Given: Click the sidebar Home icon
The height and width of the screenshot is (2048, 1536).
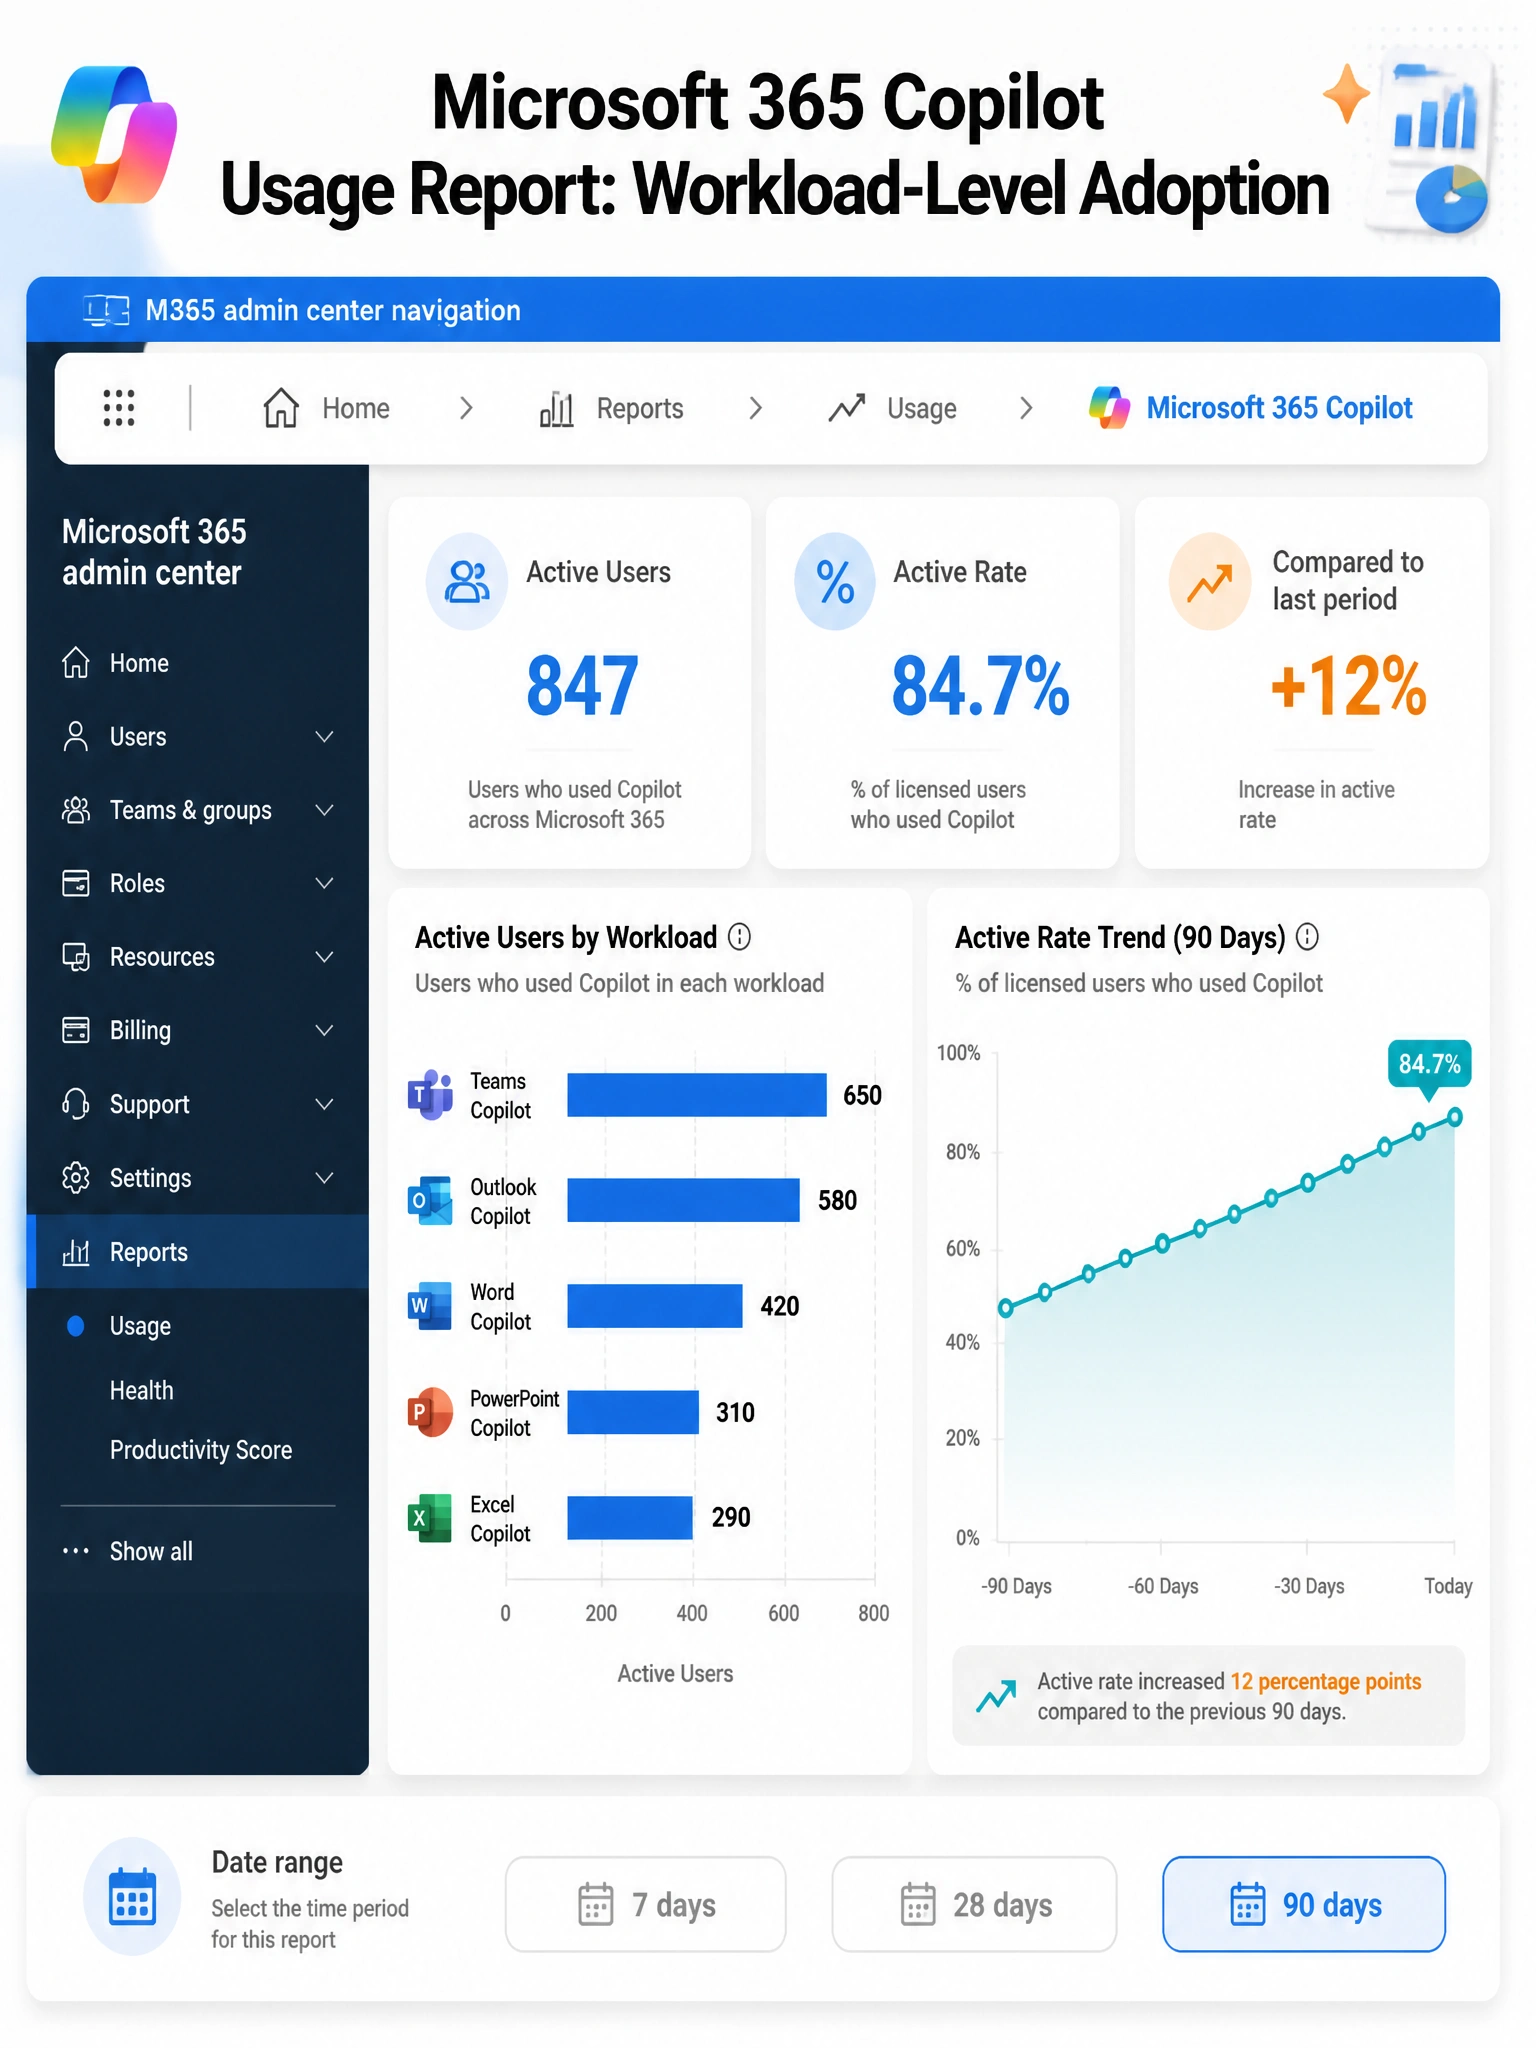Looking at the screenshot, I should point(76,663).
